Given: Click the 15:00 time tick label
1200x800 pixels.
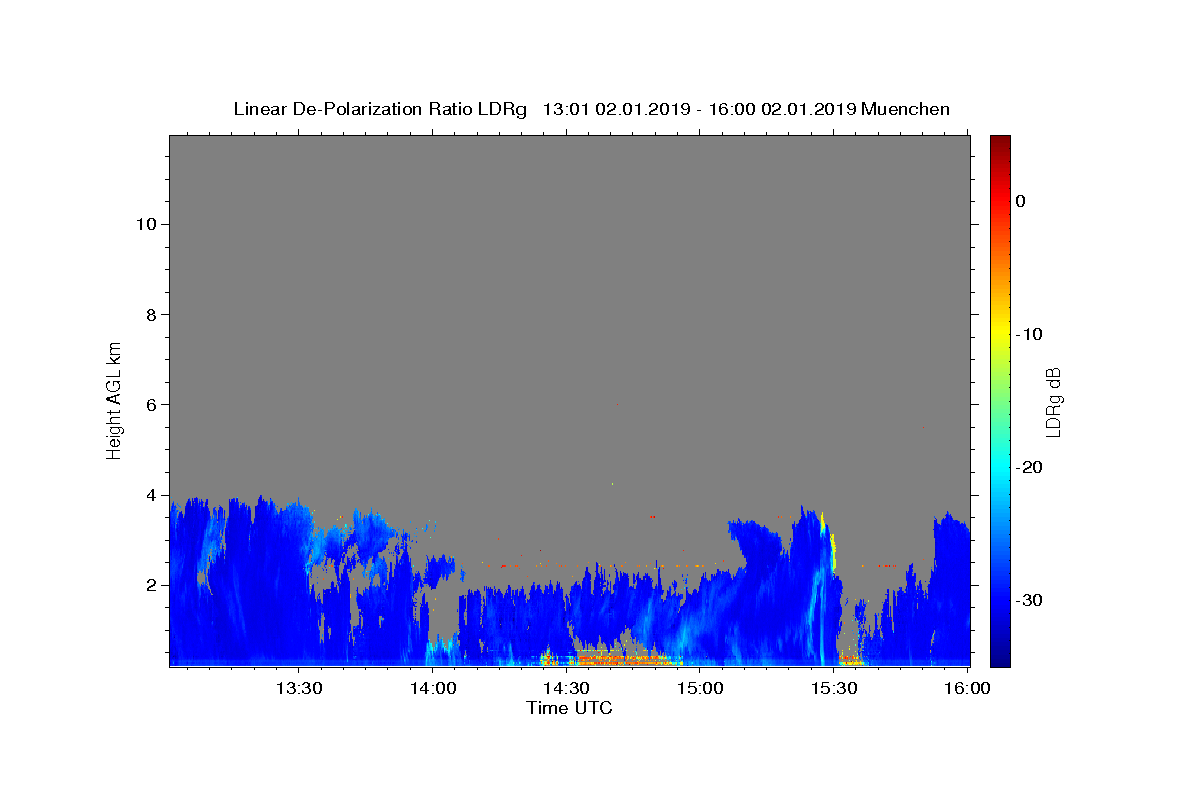Looking at the screenshot, I should pos(700,688).
